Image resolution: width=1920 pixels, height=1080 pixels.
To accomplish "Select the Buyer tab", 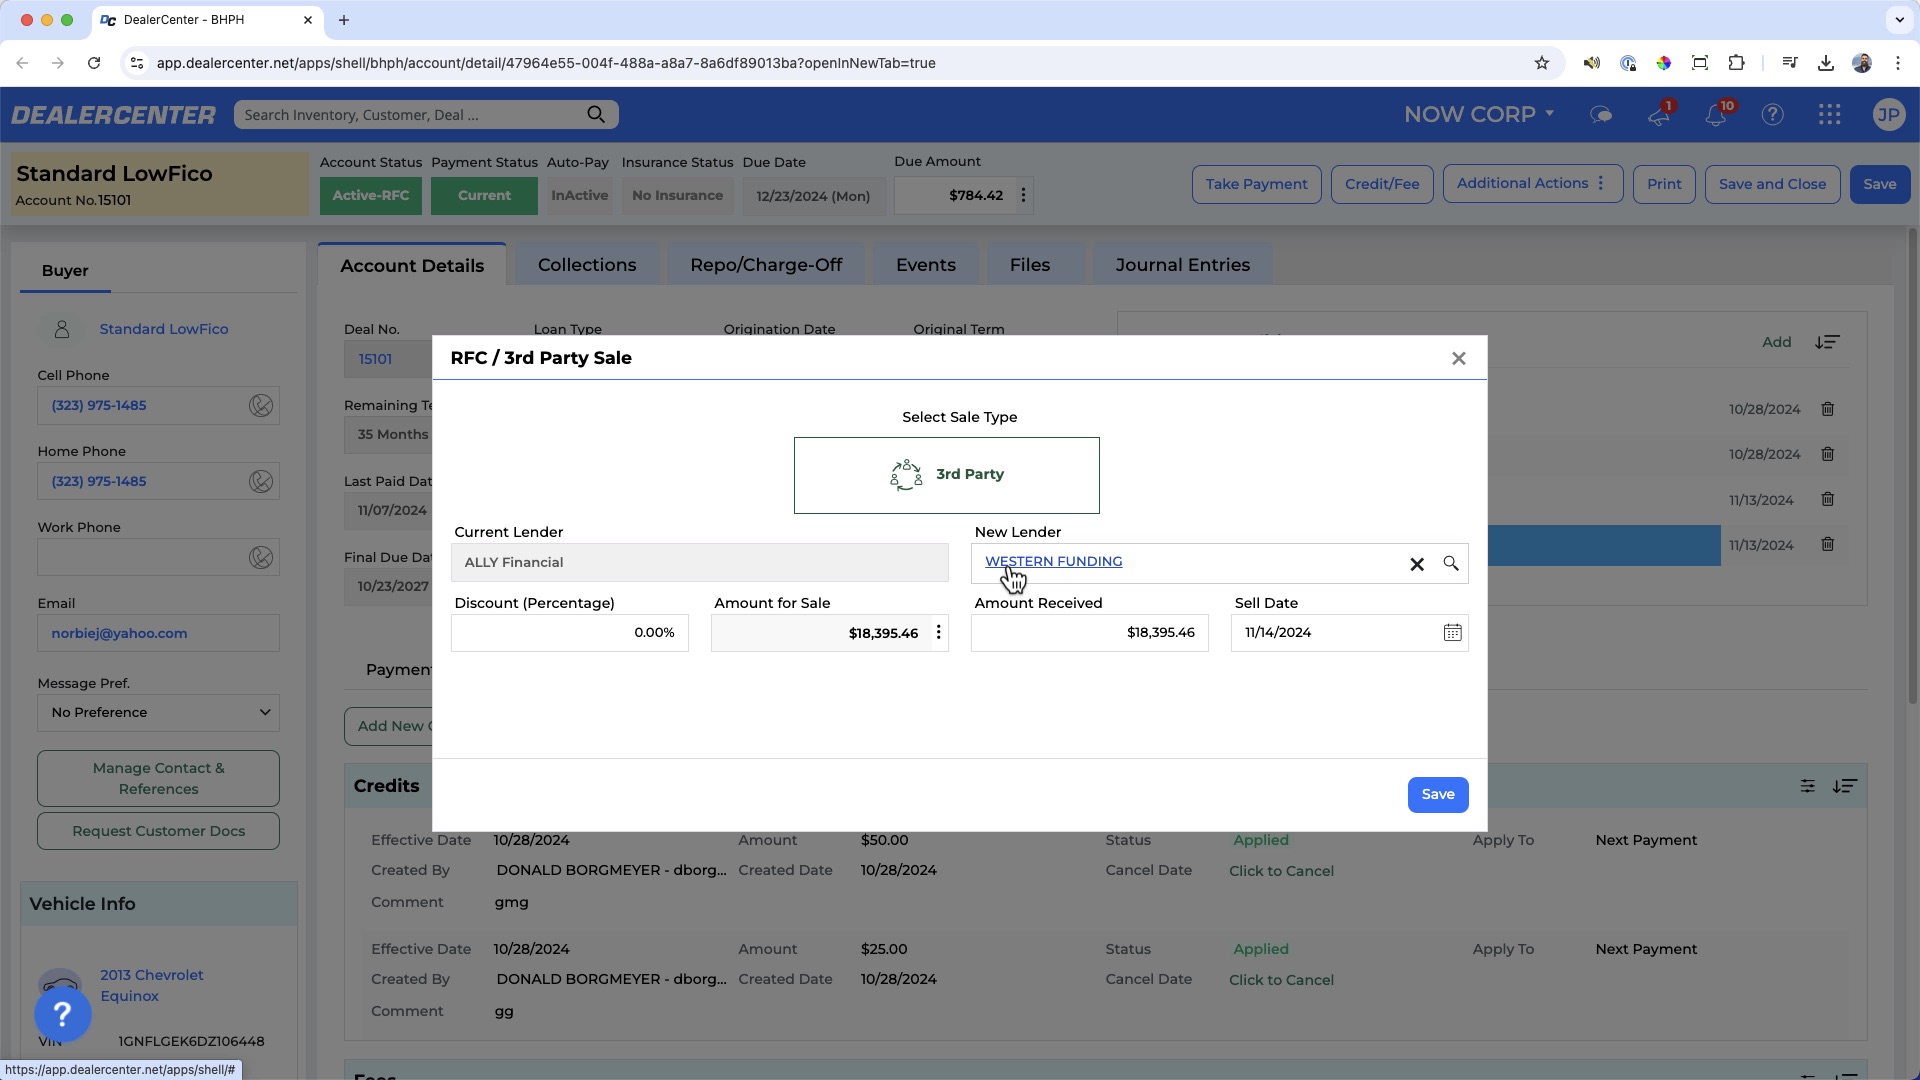I will [65, 271].
